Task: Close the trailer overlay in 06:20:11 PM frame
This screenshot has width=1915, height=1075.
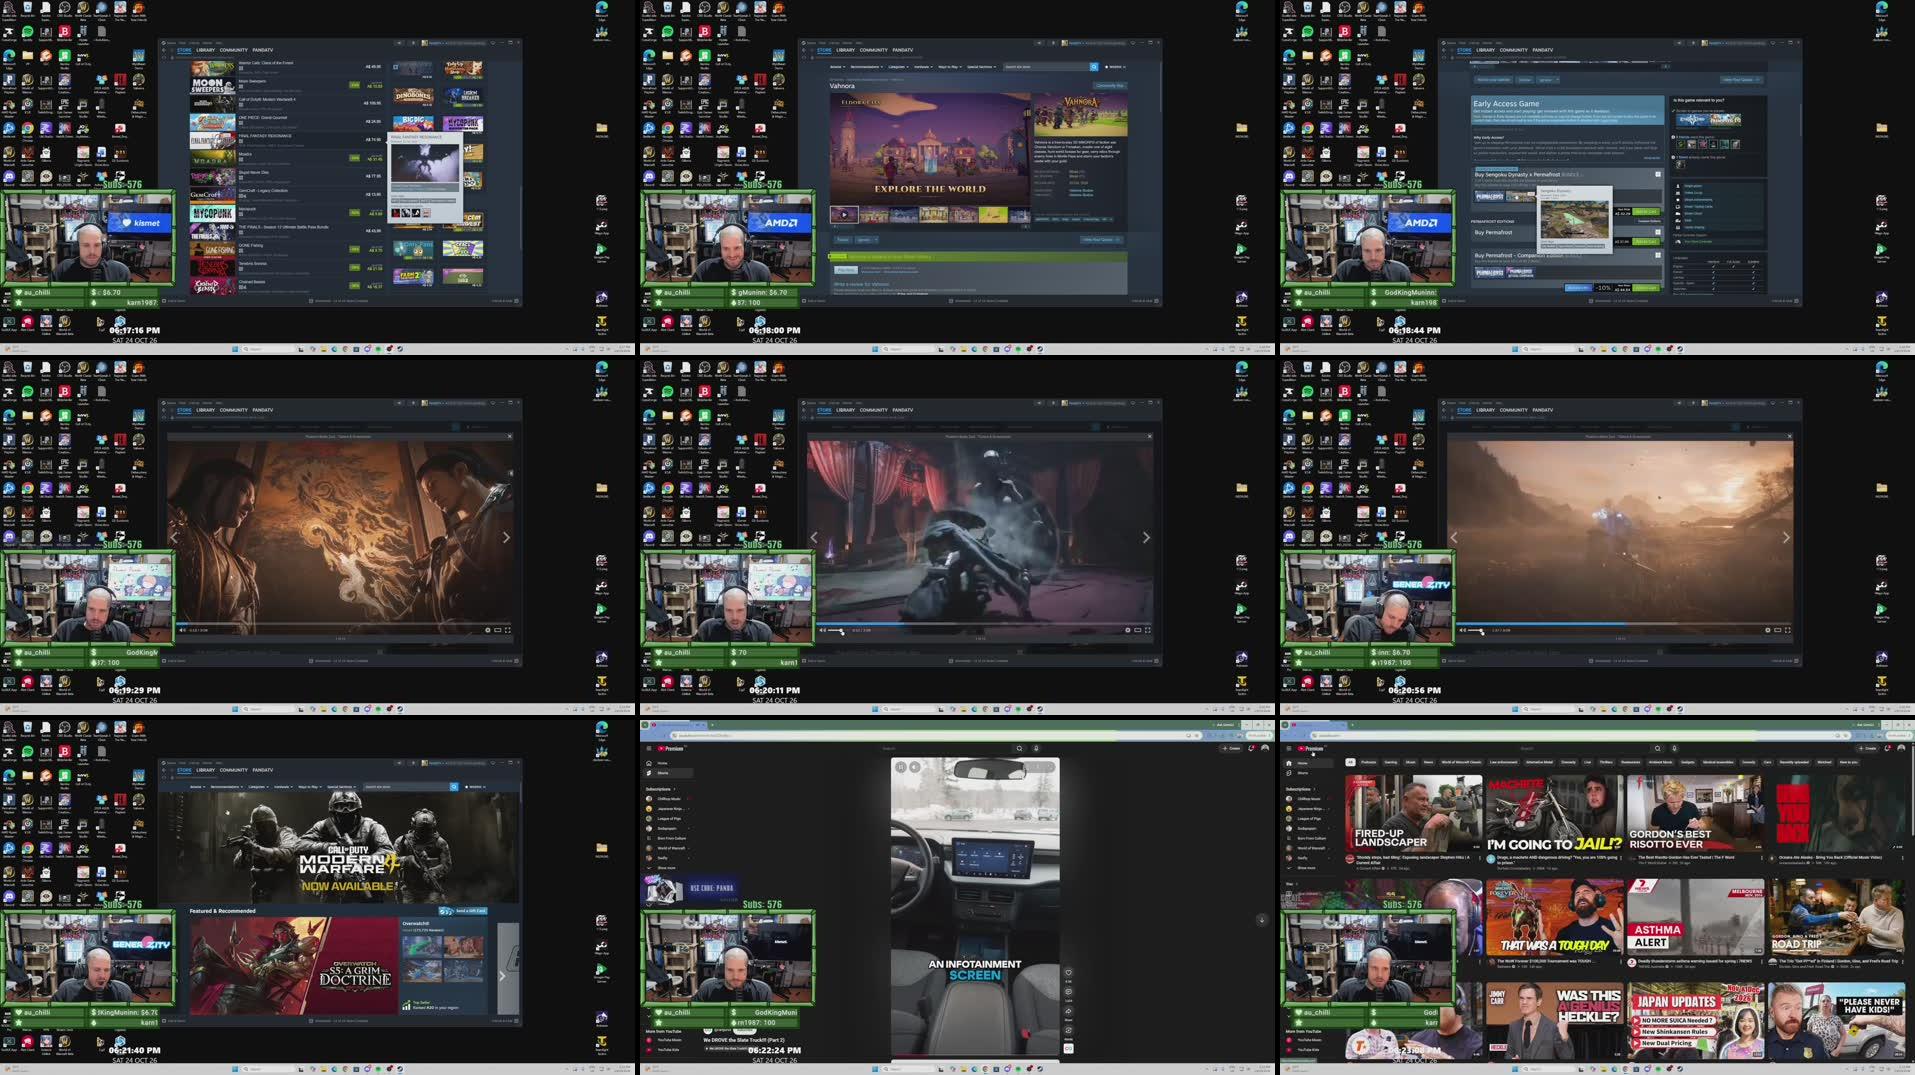Action: tap(1149, 436)
